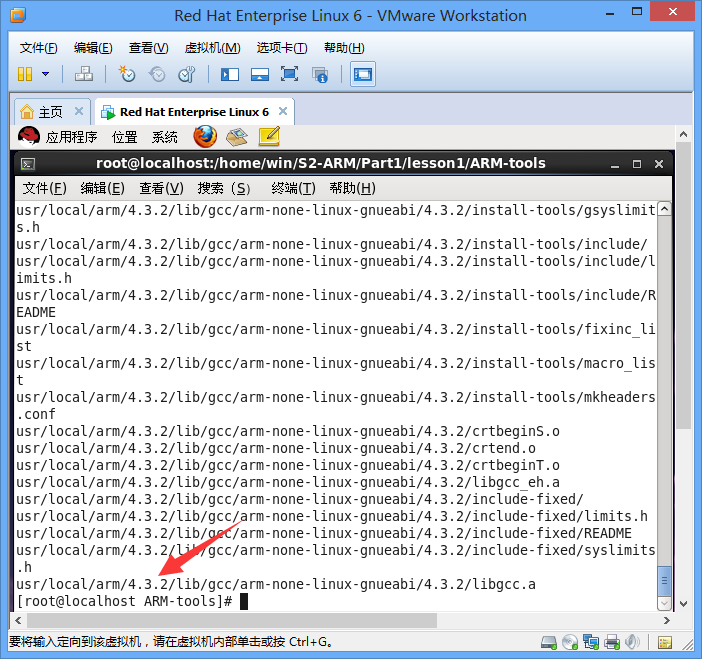Show or hide the library sidebar icon

(x=230, y=74)
